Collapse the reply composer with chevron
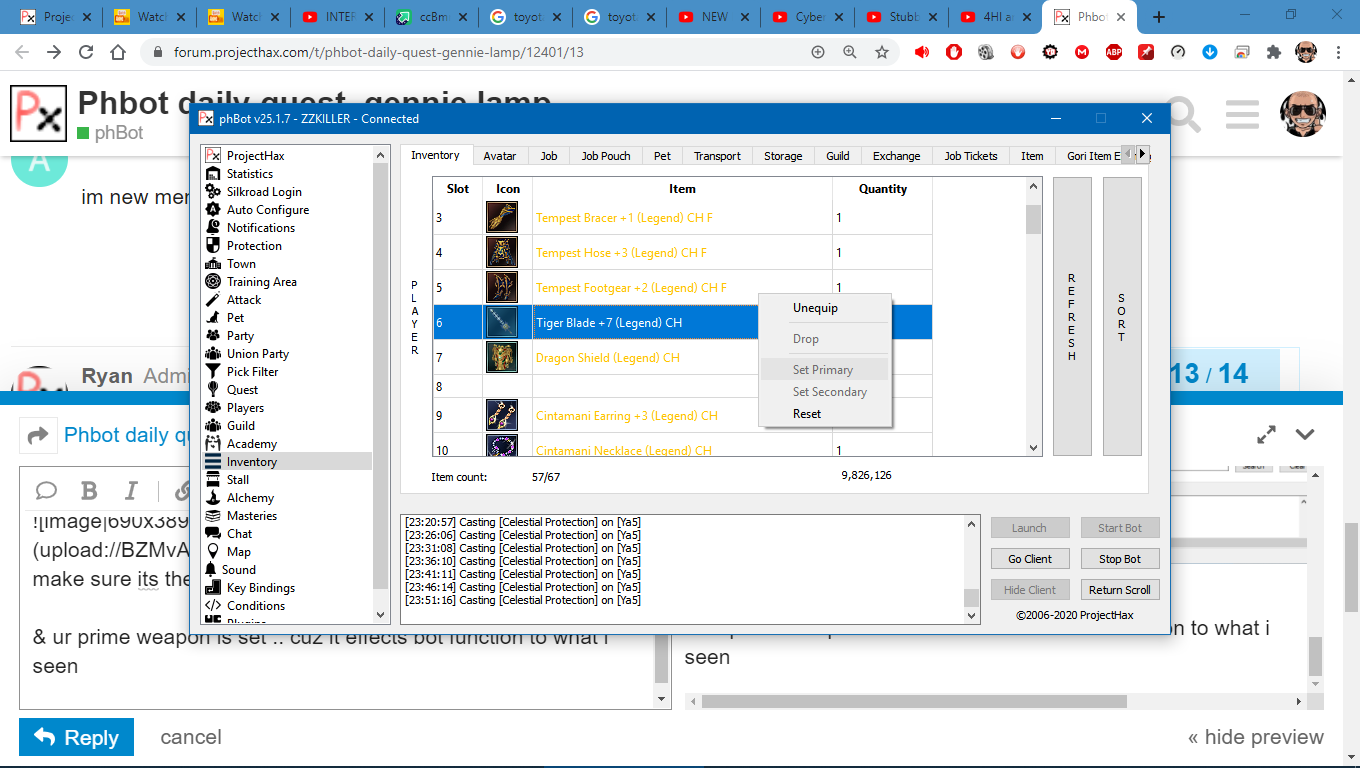 click(1305, 434)
